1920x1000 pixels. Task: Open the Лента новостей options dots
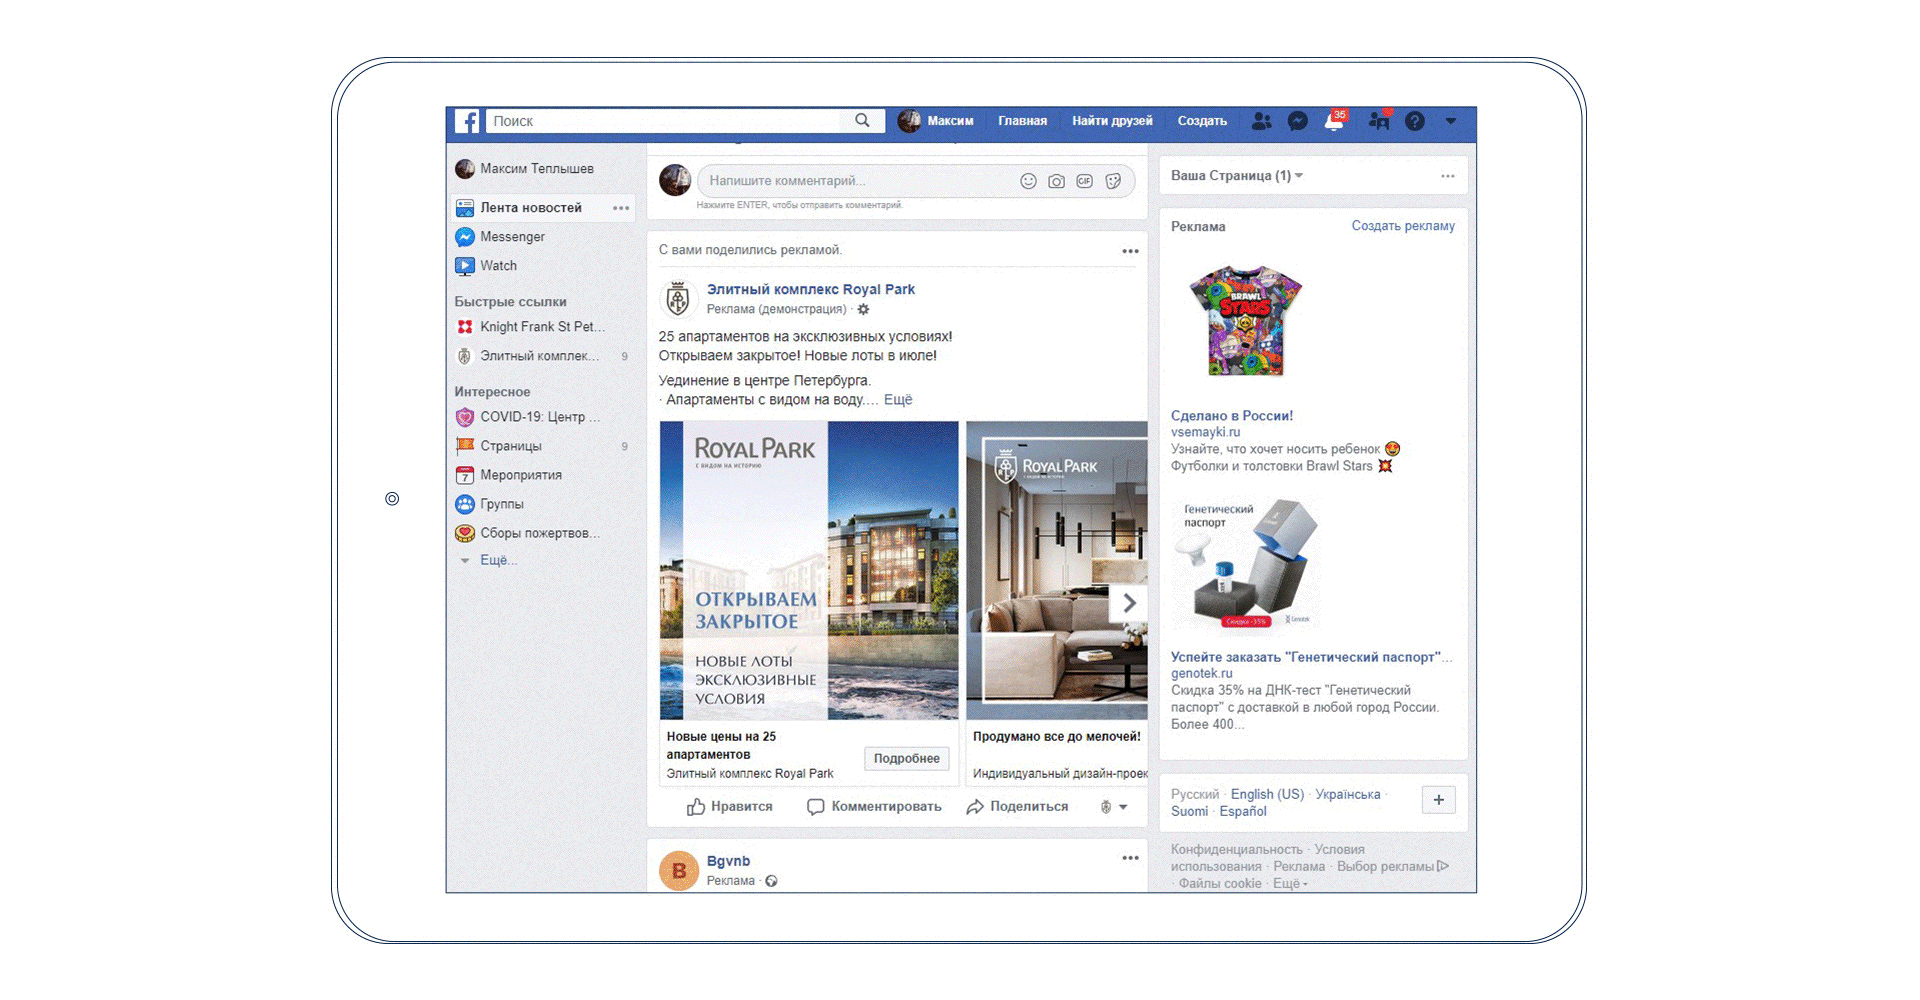pos(621,208)
